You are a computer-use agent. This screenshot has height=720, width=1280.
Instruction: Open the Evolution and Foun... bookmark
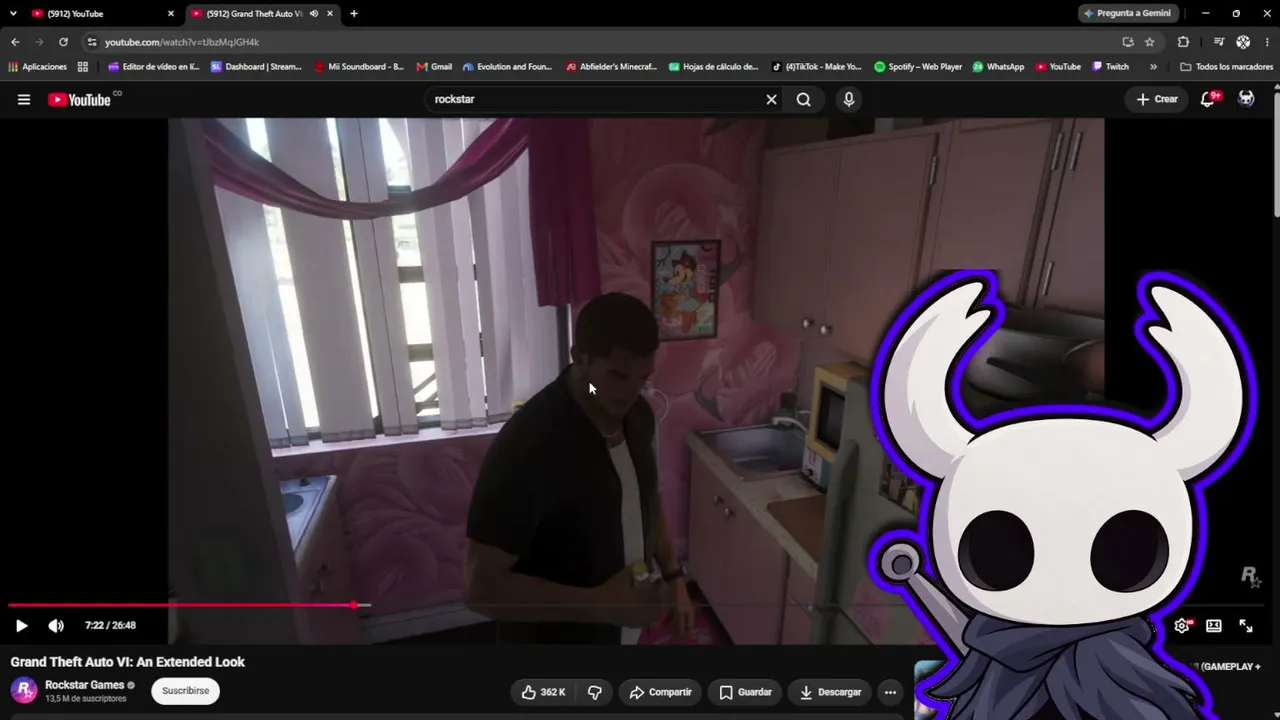point(507,67)
